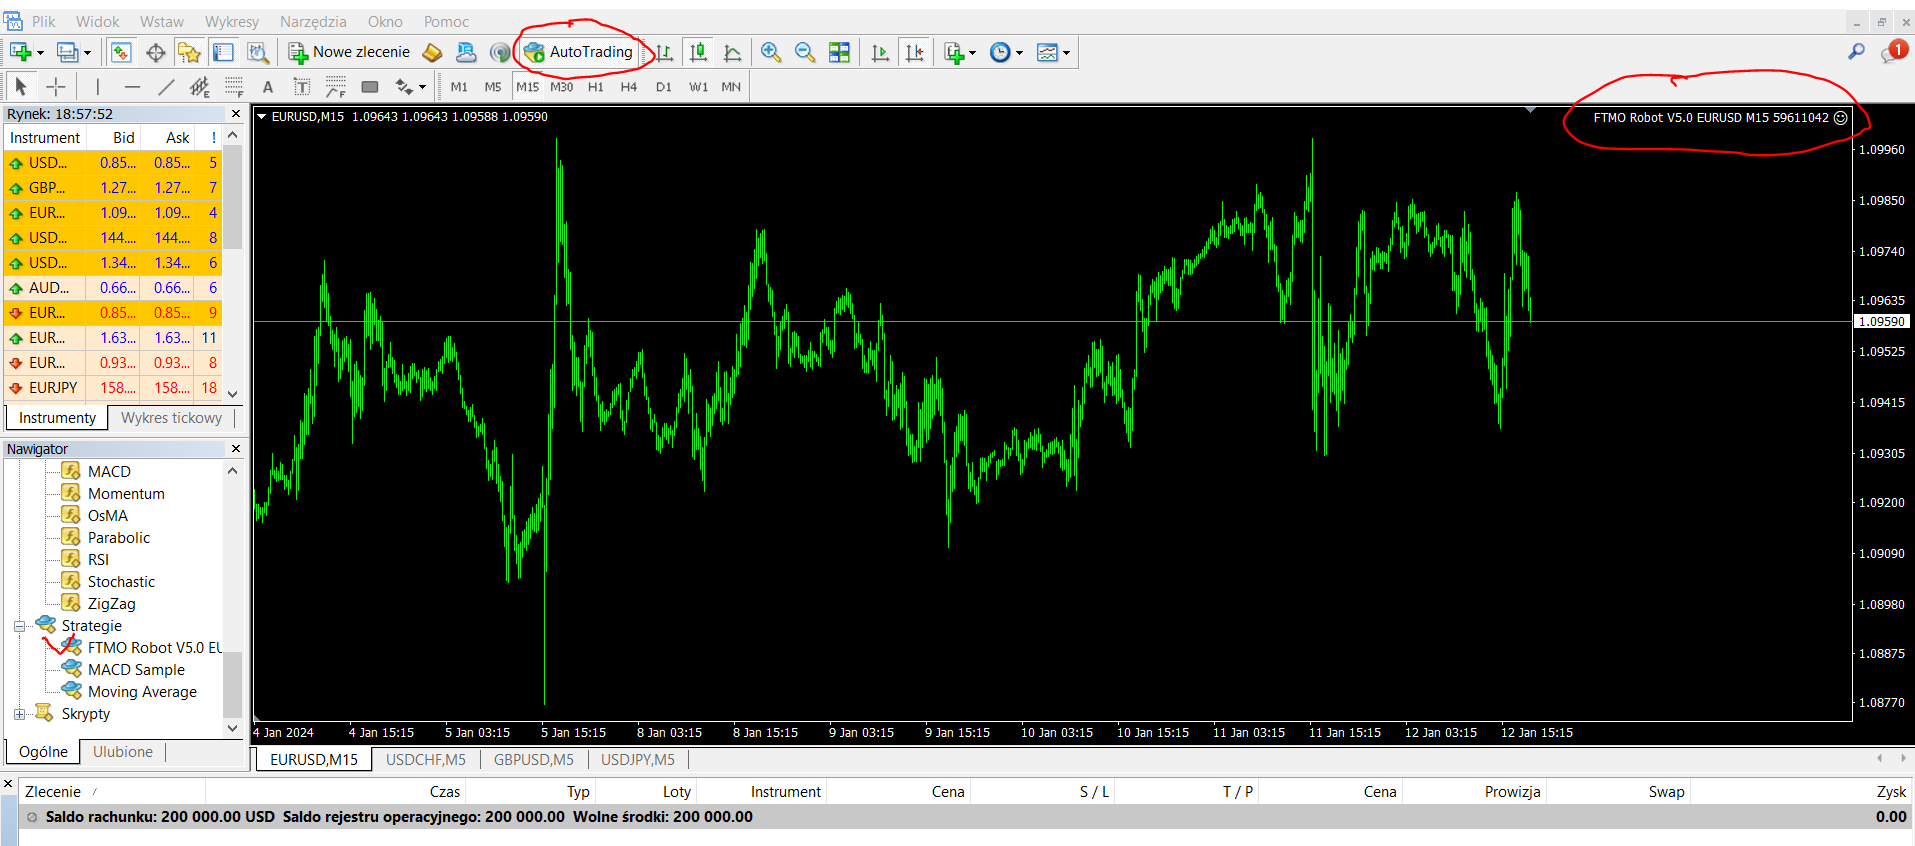
Task: Select Fibonacci retracement tool
Action: [x=234, y=87]
